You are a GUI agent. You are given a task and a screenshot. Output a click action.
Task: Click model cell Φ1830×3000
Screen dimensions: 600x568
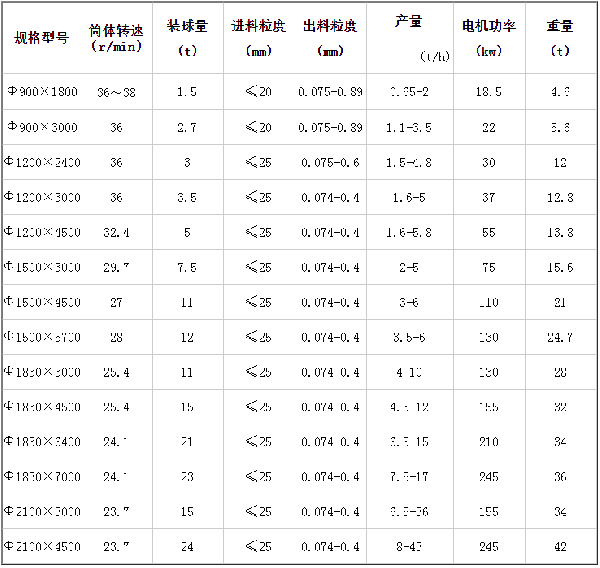click(42, 372)
